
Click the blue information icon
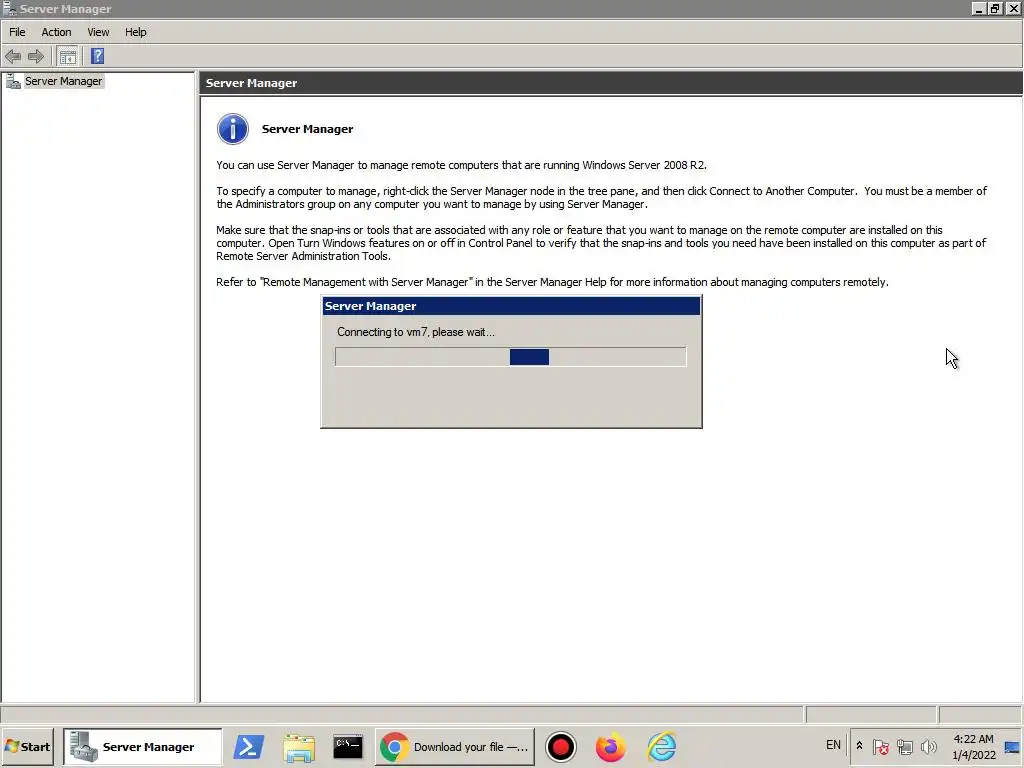point(232,129)
